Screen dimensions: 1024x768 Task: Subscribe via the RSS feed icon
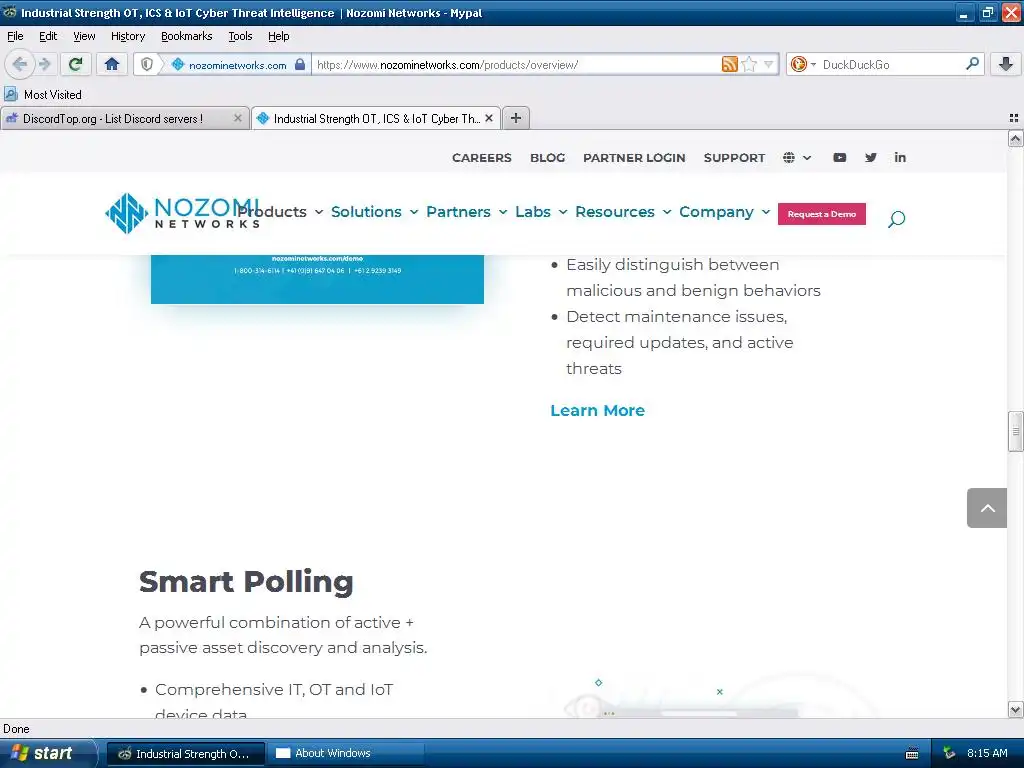point(729,64)
